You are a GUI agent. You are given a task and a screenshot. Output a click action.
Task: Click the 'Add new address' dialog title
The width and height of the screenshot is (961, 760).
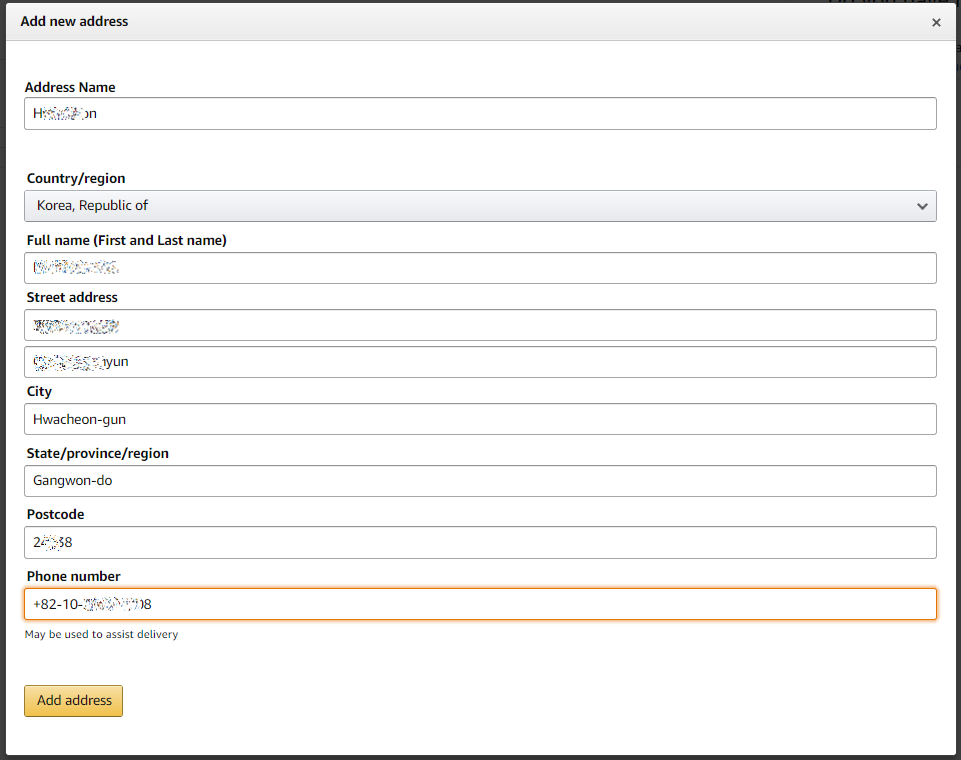[x=74, y=21]
